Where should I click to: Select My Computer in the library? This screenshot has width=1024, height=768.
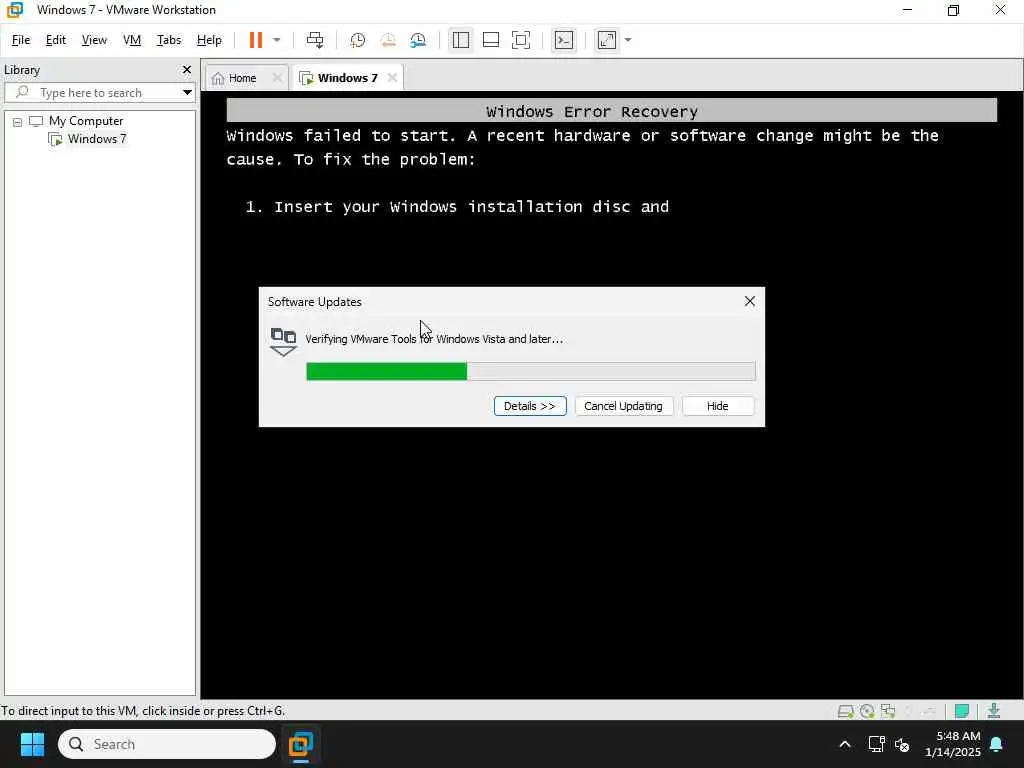(x=86, y=121)
